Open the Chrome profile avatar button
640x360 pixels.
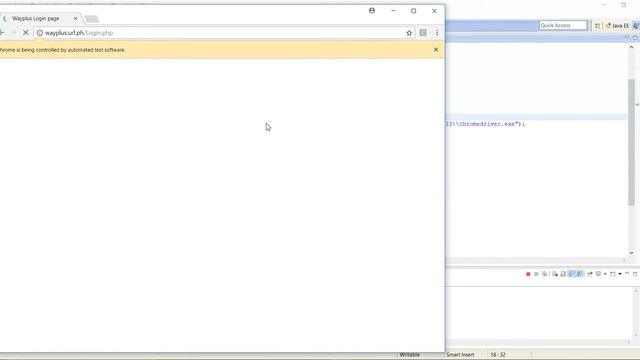(372, 11)
